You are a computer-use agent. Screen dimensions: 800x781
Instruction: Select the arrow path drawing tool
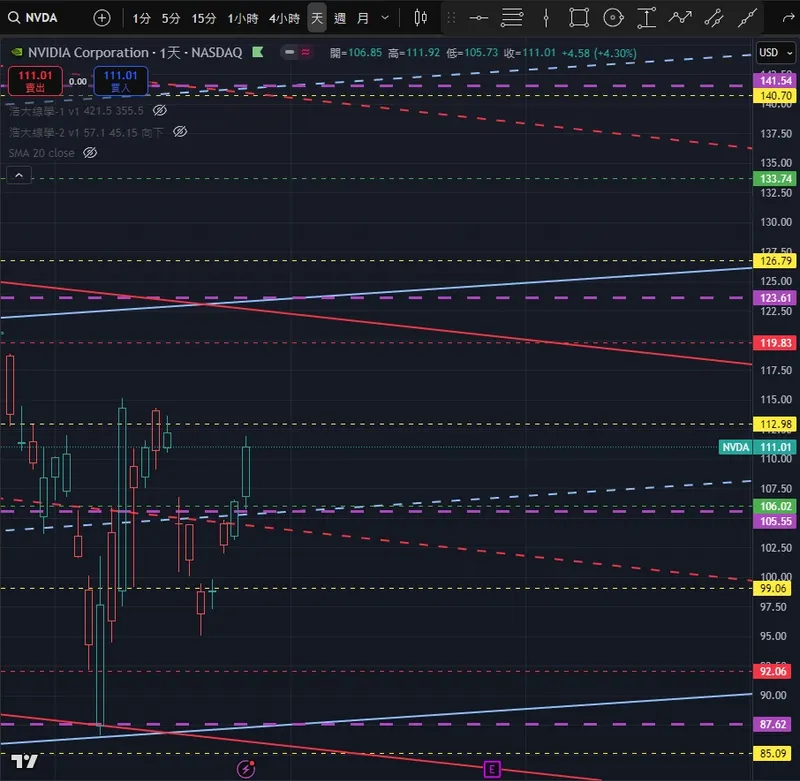point(680,18)
